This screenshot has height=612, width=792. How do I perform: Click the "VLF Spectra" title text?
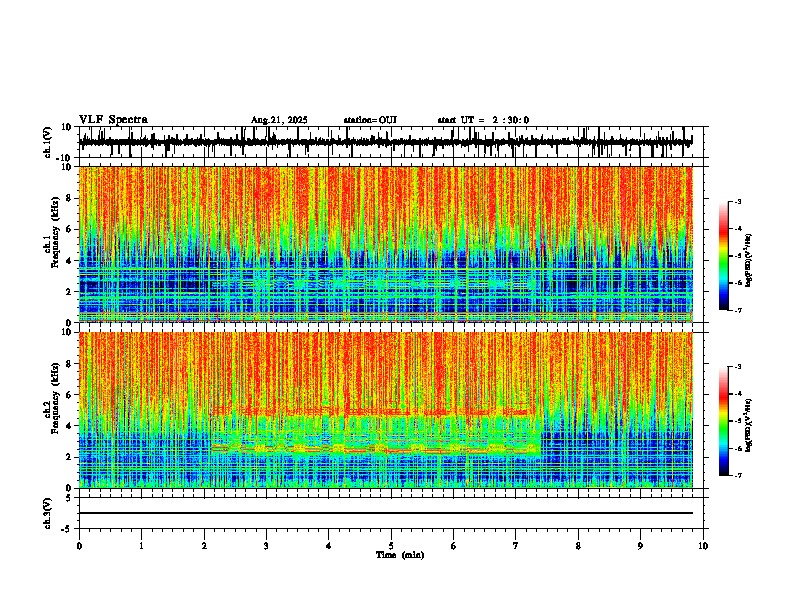[x=113, y=120]
